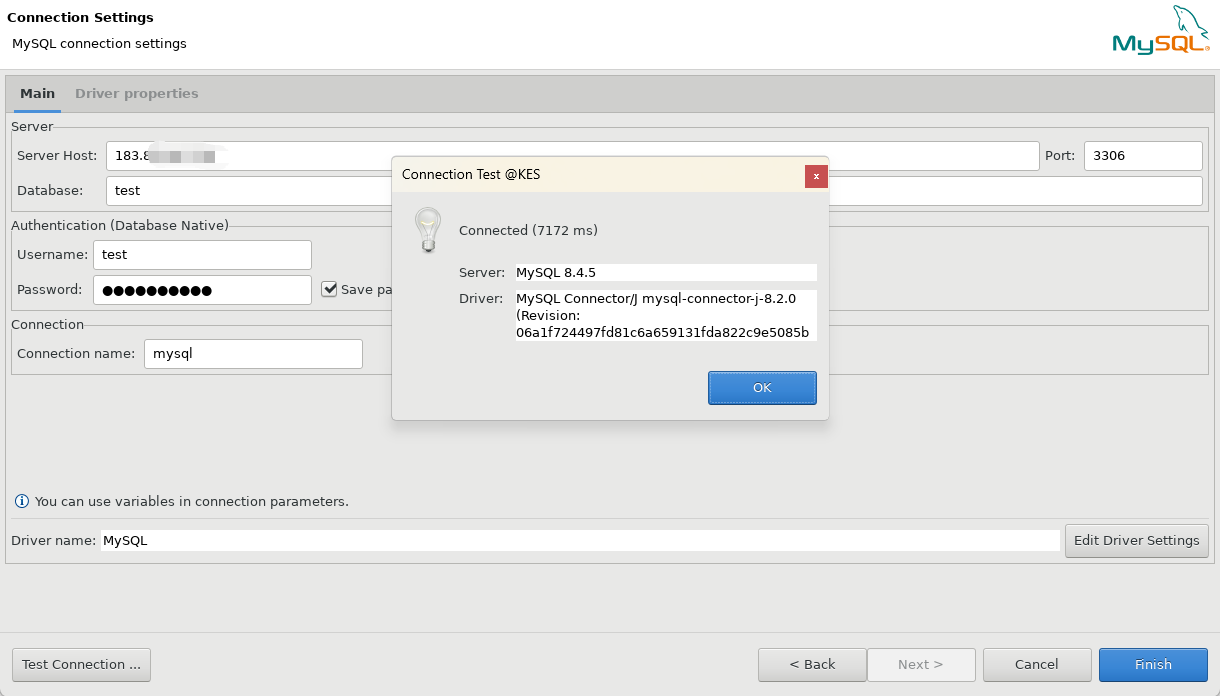The image size is (1220, 696).
Task: Go to the previous step with Back
Action: (x=812, y=664)
